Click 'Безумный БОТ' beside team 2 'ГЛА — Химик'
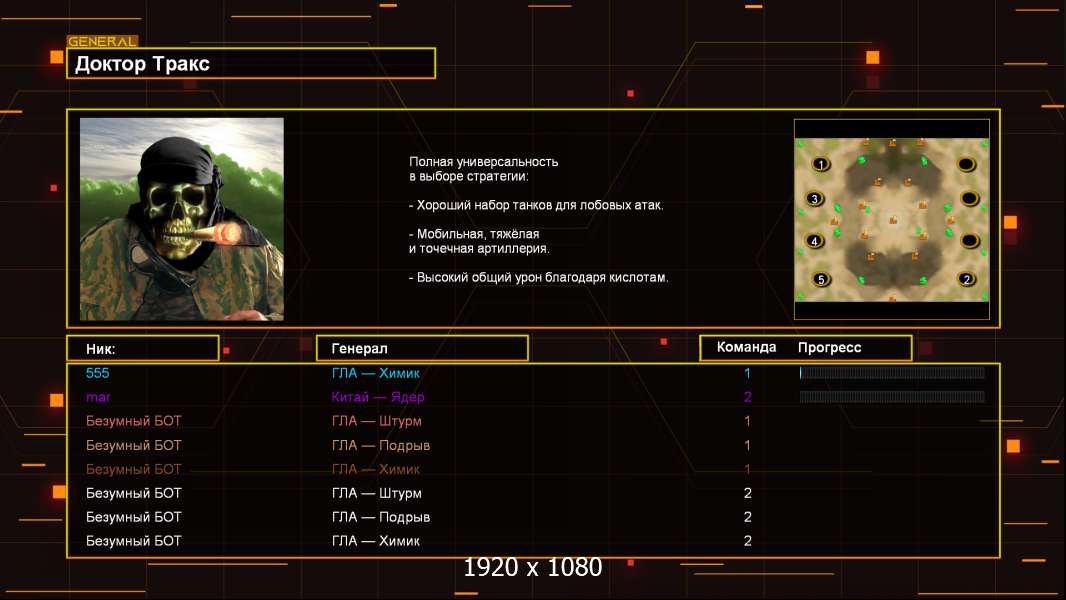 (x=133, y=541)
